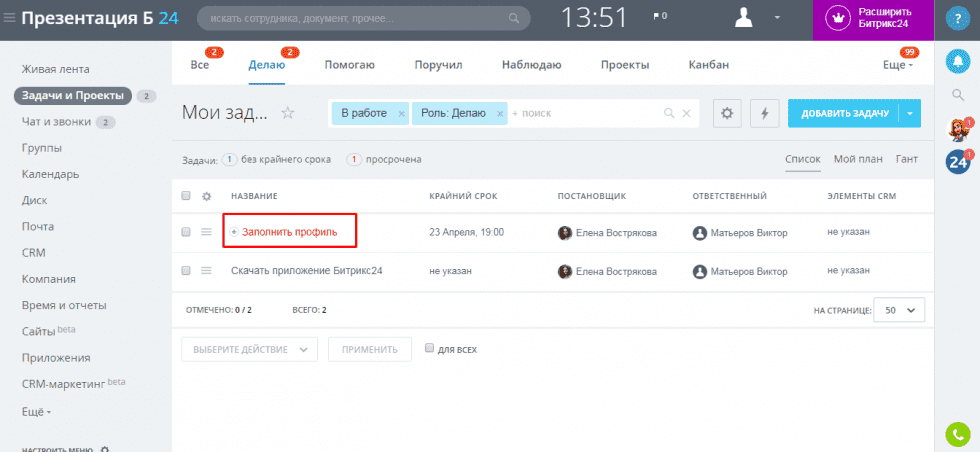Click the help question mark icon

coord(957,18)
